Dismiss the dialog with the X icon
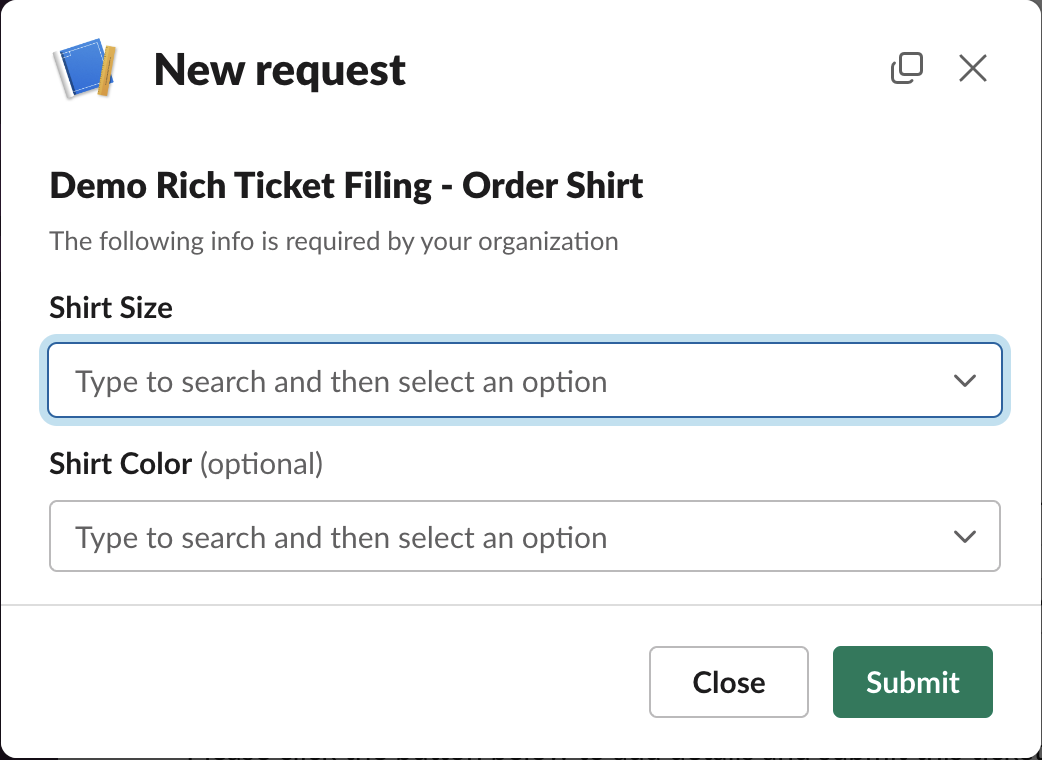1042x760 pixels. [972, 69]
